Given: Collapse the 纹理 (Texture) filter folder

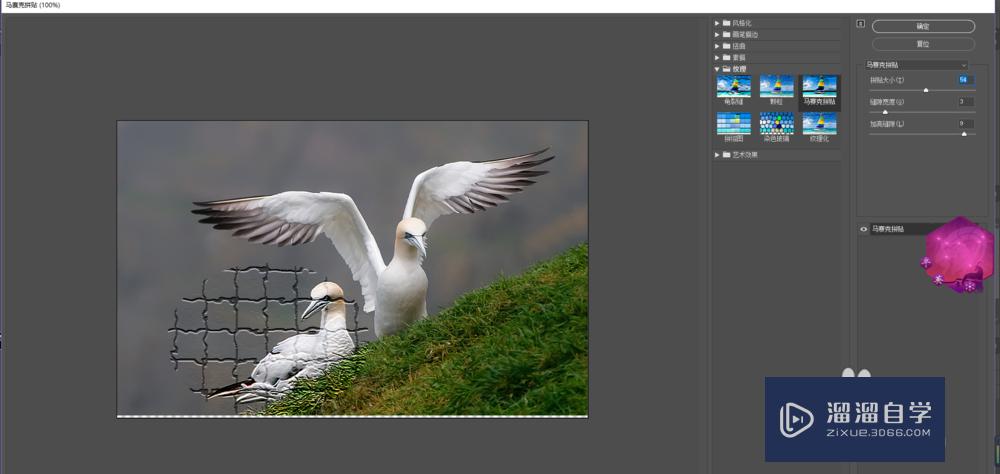Looking at the screenshot, I should coord(717,69).
